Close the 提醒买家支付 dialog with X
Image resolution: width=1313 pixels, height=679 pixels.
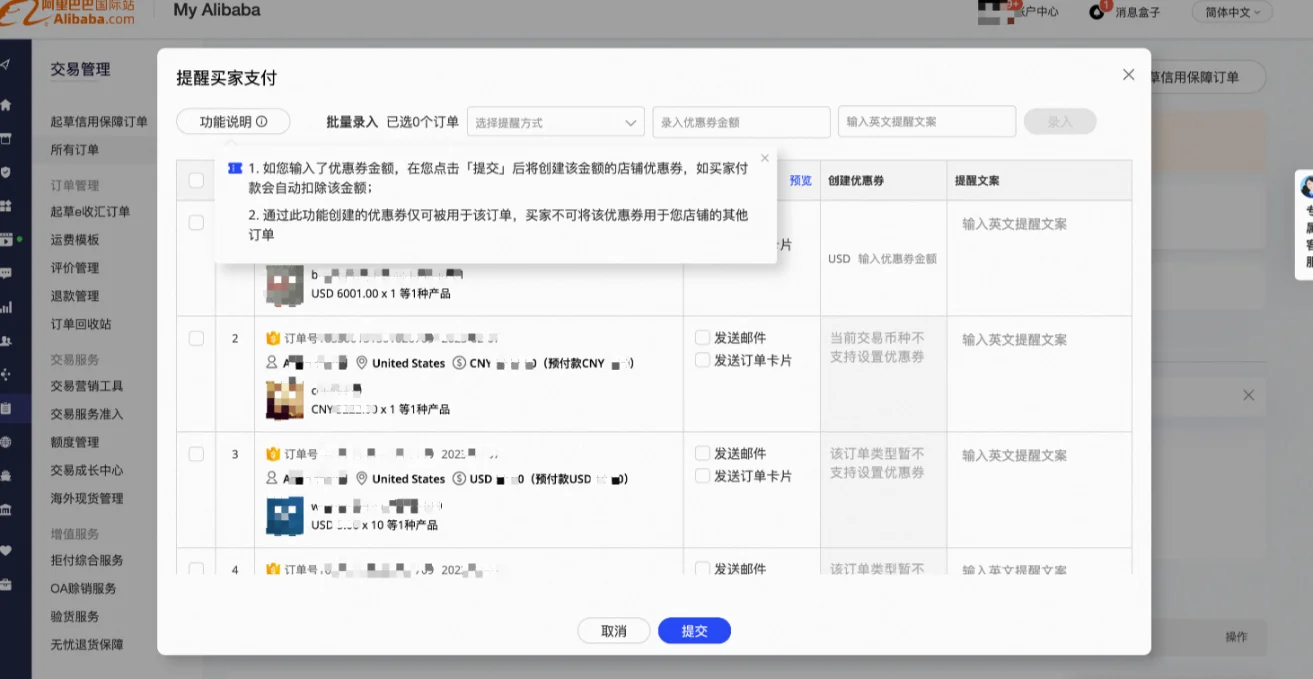coord(1128,75)
